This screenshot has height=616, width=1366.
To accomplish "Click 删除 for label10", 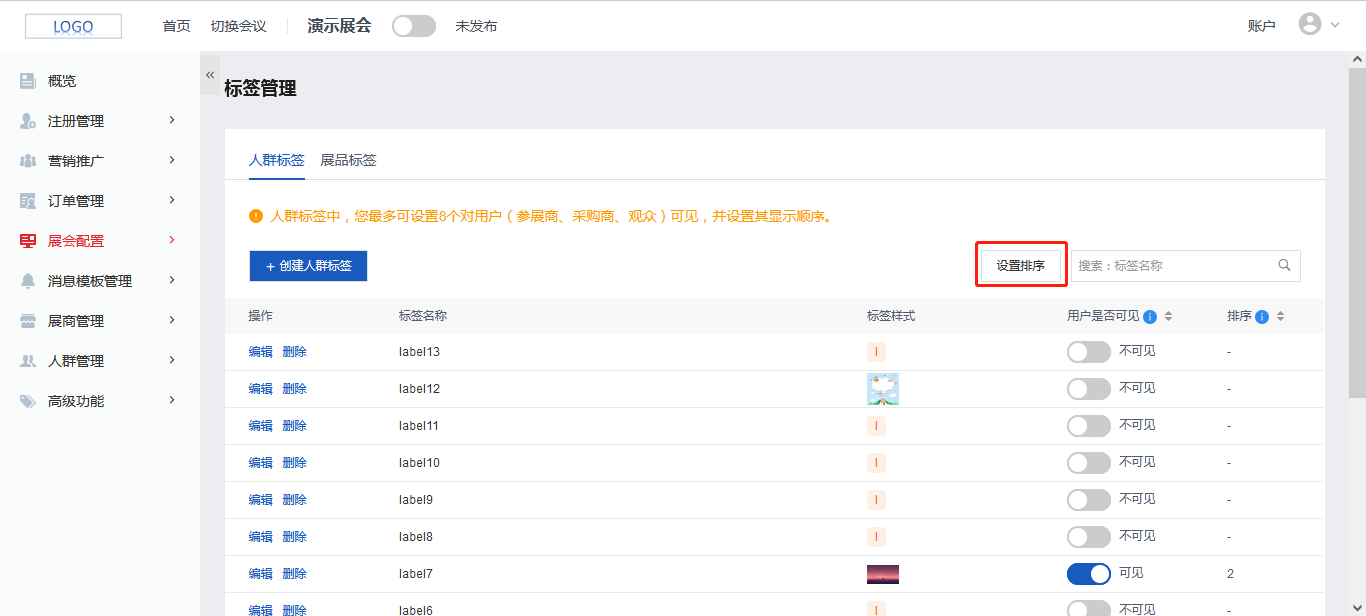I will 294,463.
